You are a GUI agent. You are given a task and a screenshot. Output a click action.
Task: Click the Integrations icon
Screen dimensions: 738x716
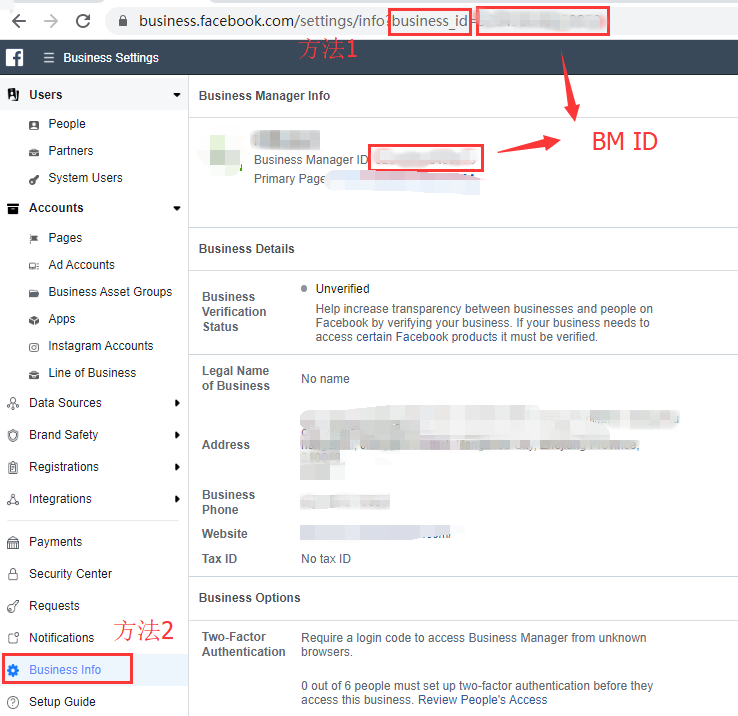coord(13,499)
